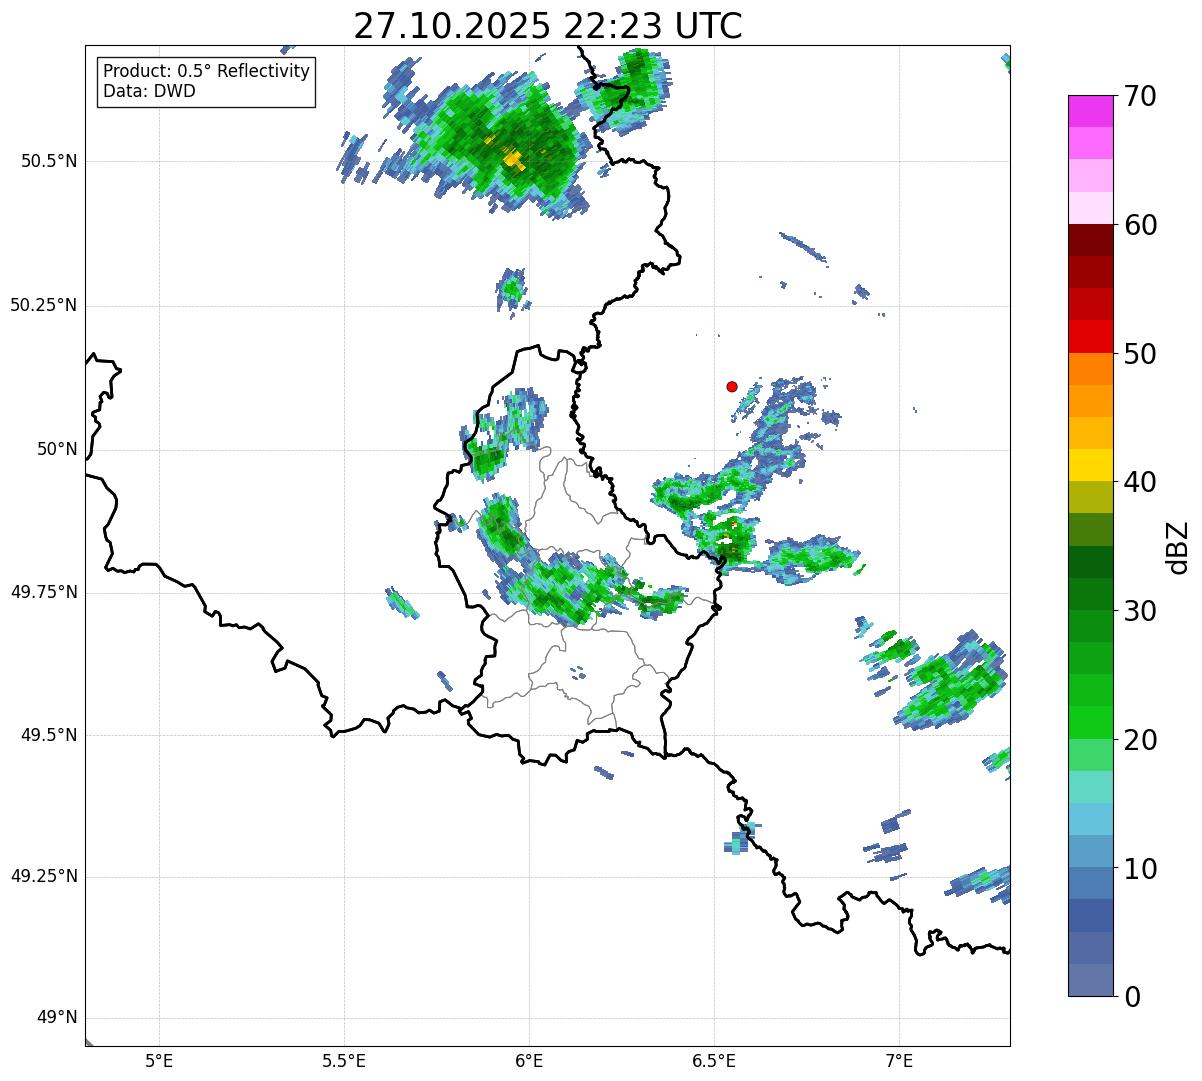Click the colorbar tick label 50

1140,354
